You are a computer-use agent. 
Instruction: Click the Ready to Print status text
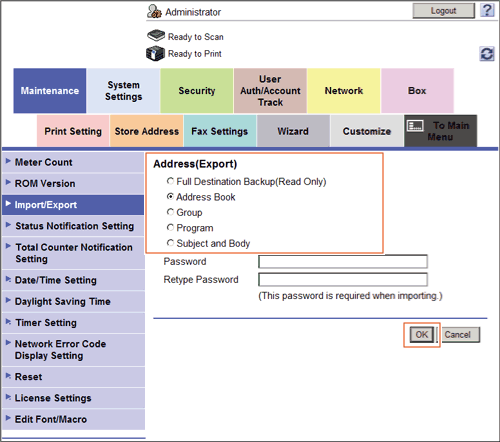195,54
